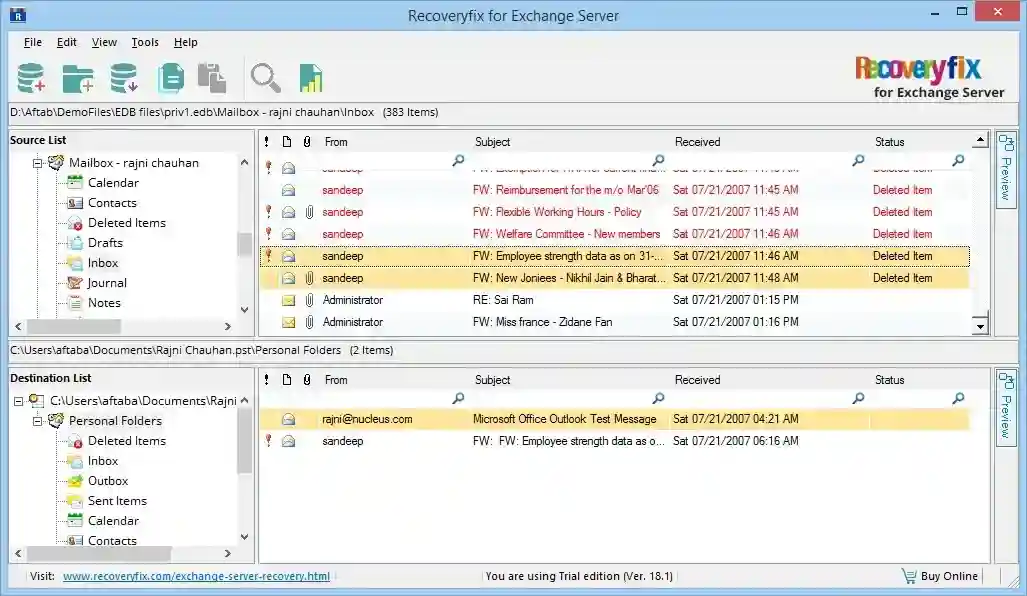The width and height of the screenshot is (1027, 596).
Task: Click down arrow of source message list scrollbar
Action: (x=980, y=326)
